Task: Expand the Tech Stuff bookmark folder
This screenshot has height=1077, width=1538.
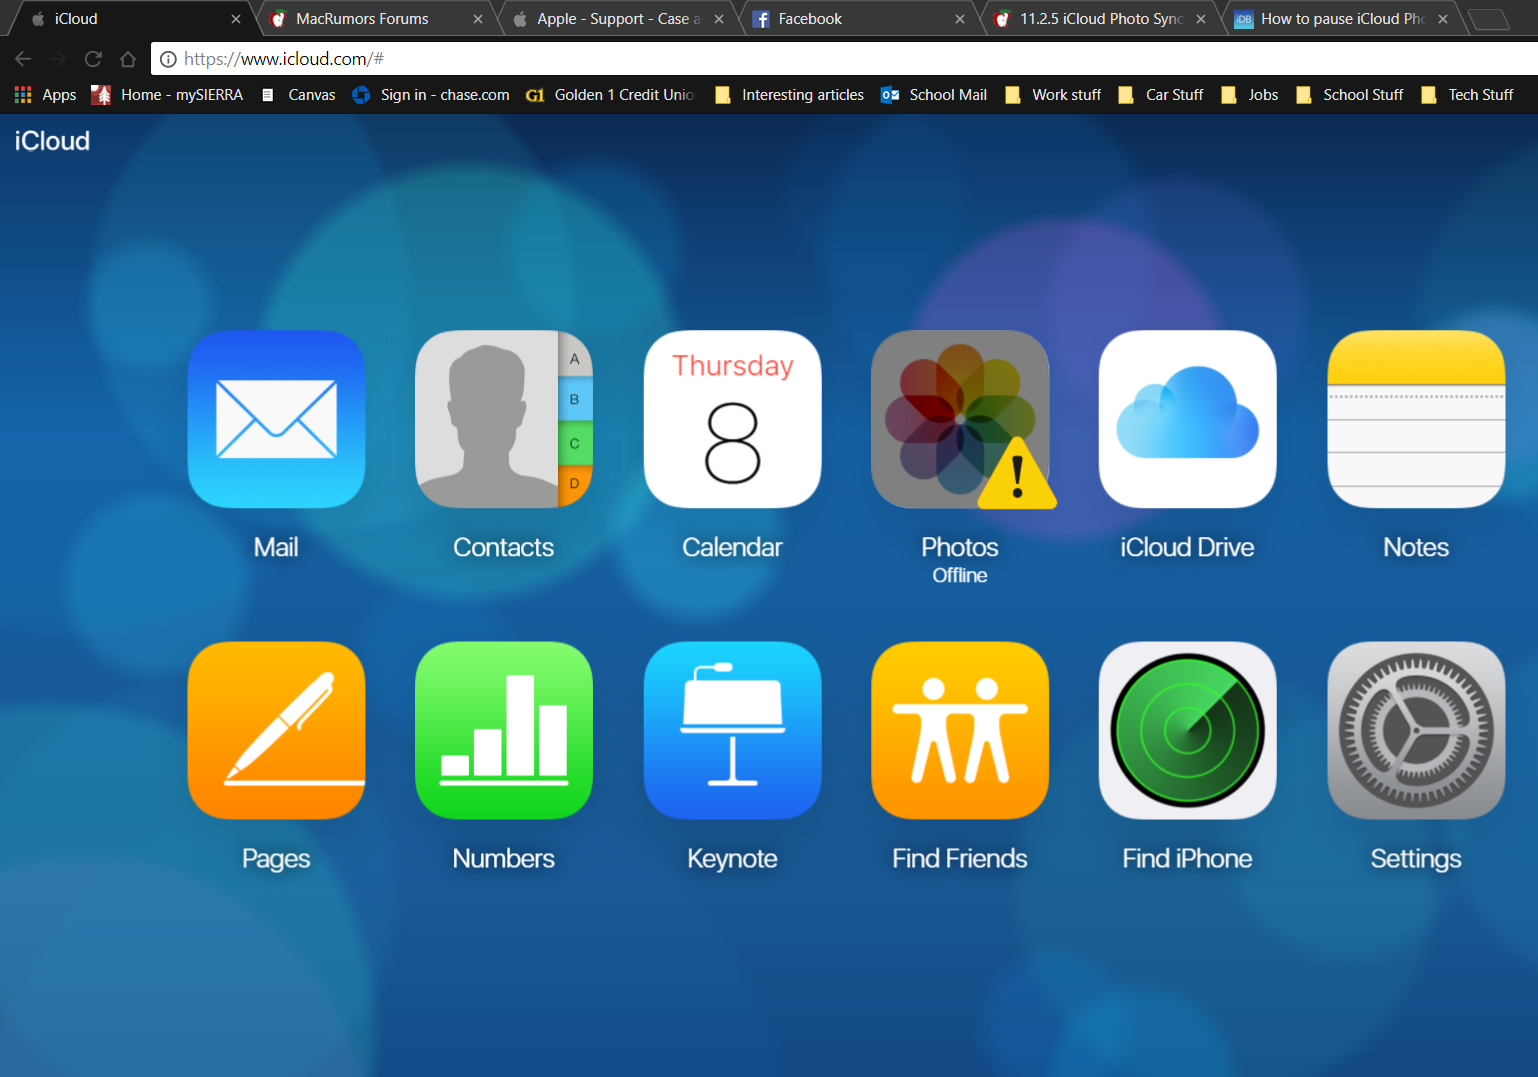Action: coord(1467,95)
